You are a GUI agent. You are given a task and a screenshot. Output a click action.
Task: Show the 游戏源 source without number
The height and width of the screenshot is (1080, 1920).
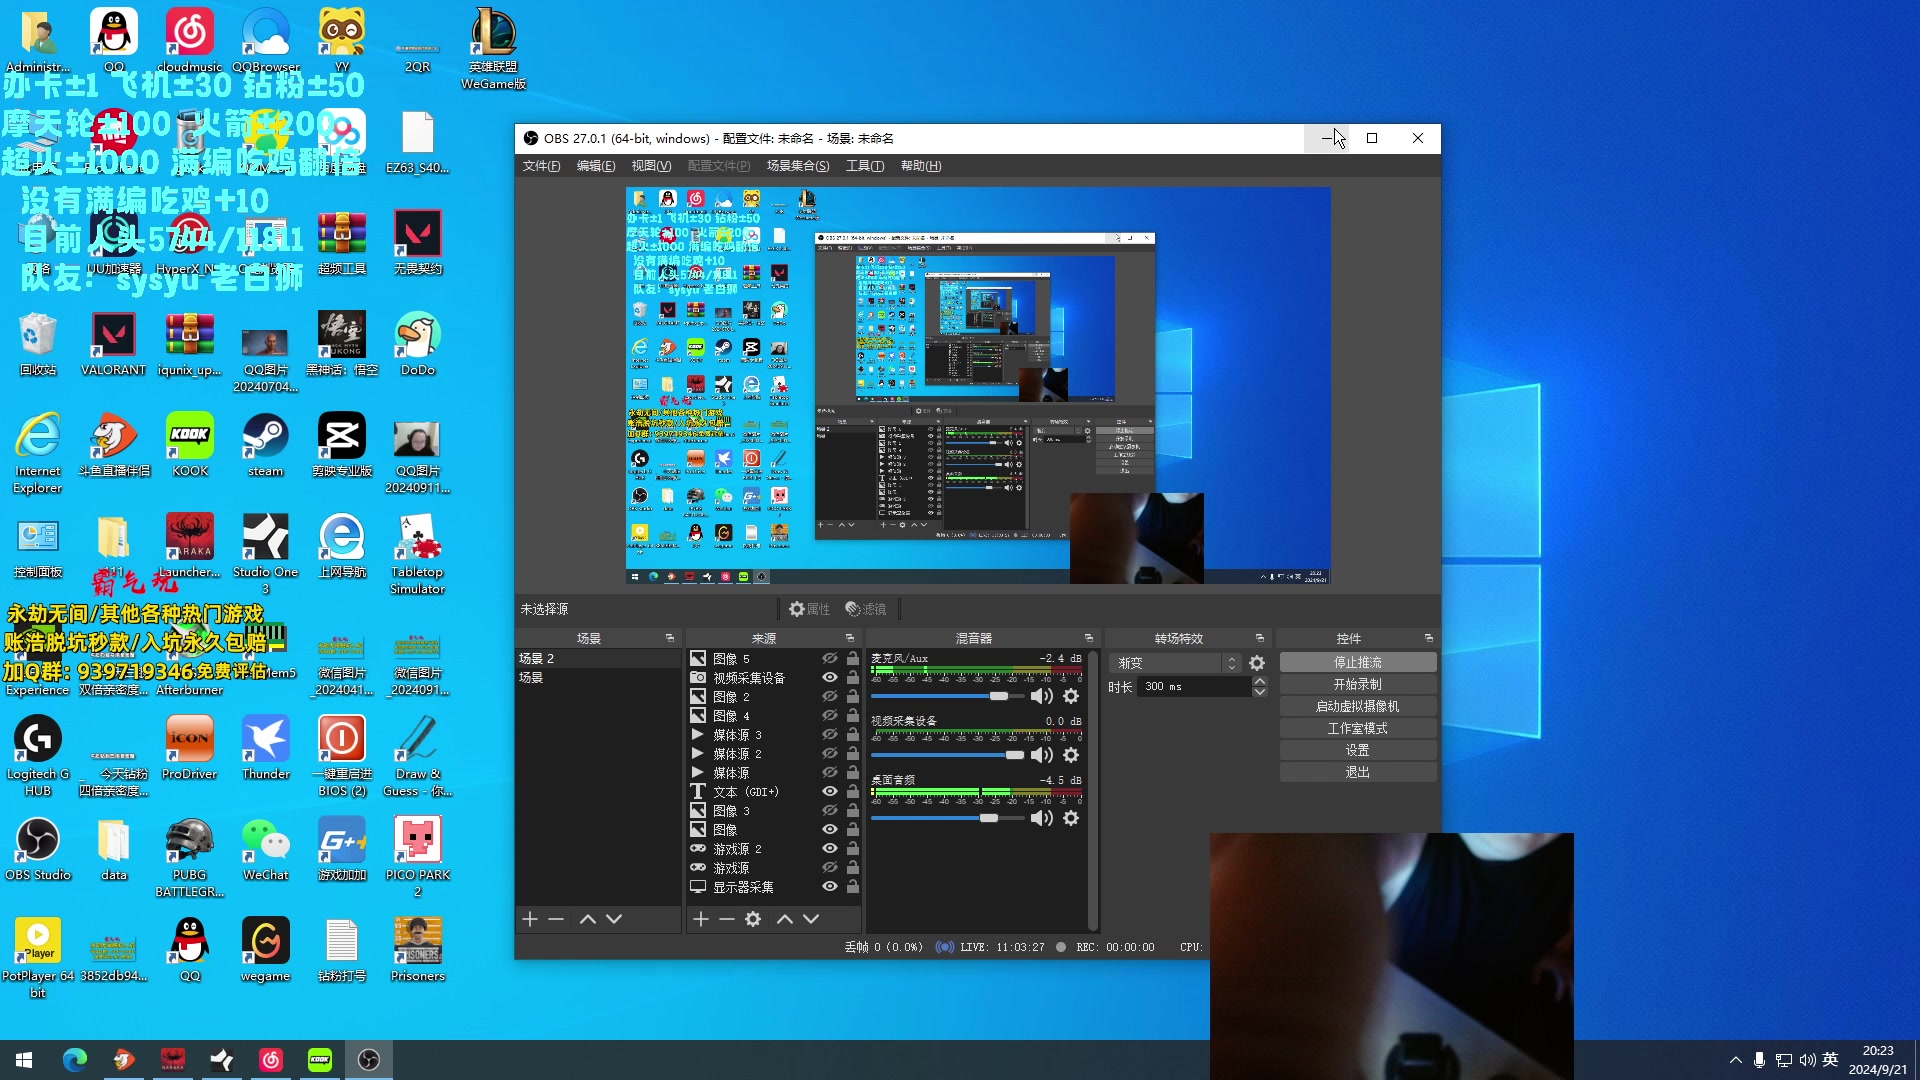point(829,867)
